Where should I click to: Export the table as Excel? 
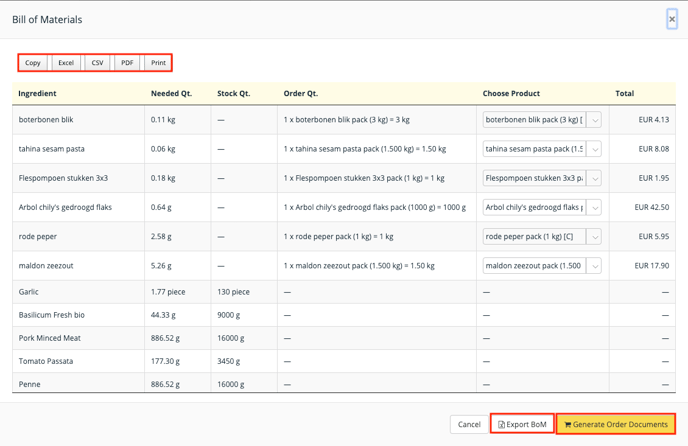(x=66, y=63)
